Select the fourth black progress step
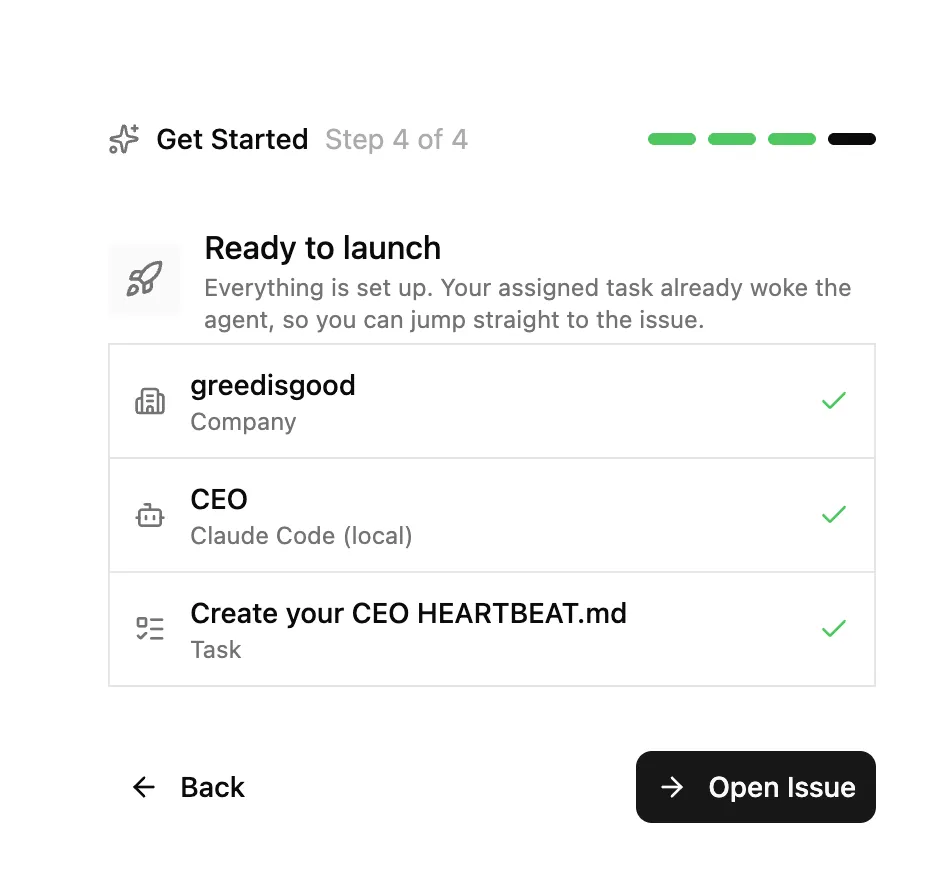The height and width of the screenshot is (878, 942). pyautogui.click(x=852, y=139)
